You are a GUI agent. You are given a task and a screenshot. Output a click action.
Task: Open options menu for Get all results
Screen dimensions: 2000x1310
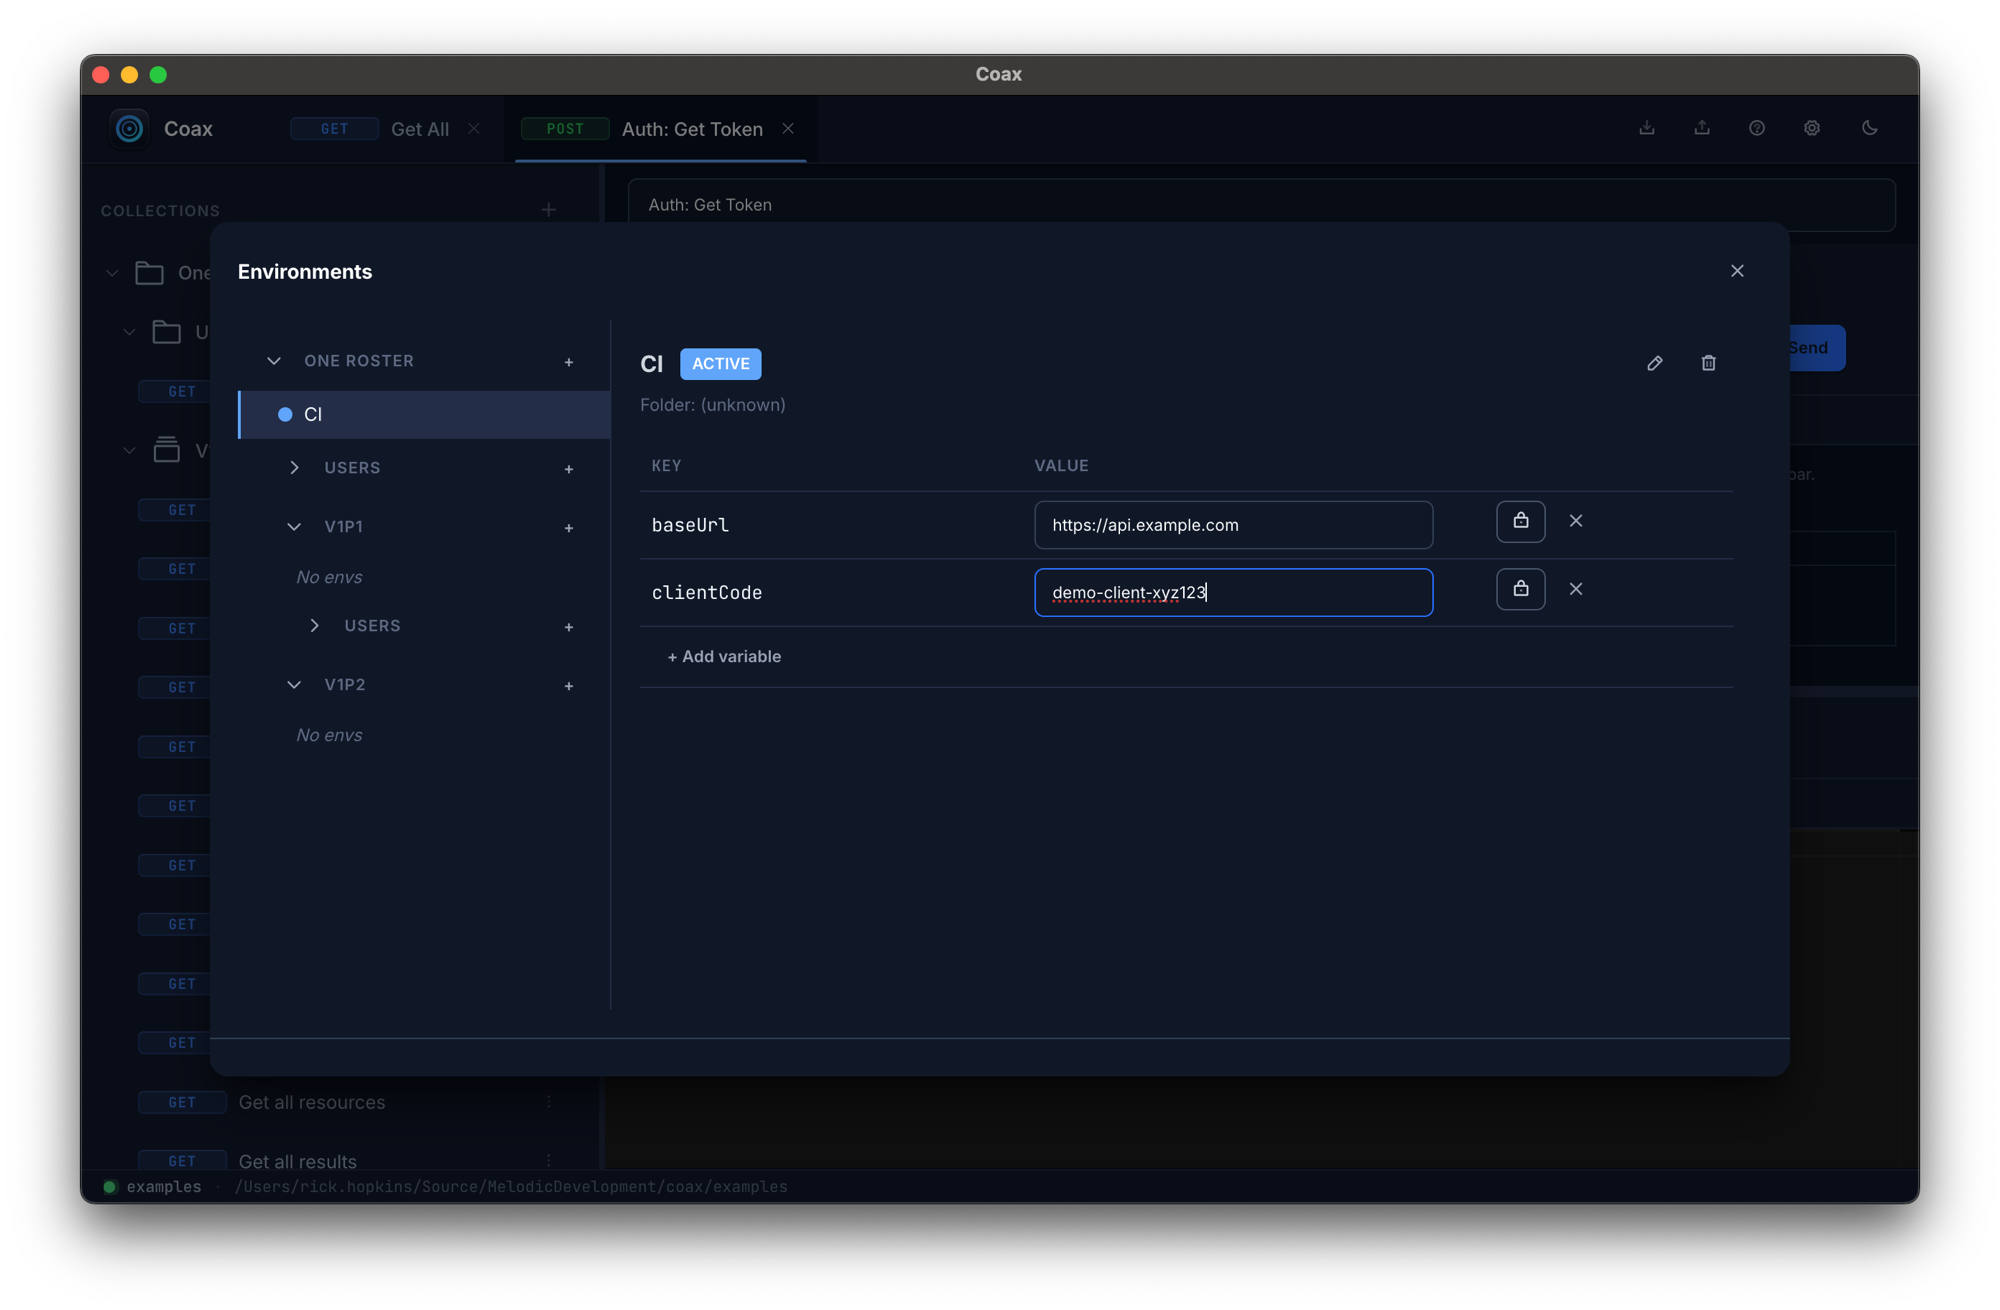click(x=549, y=1161)
